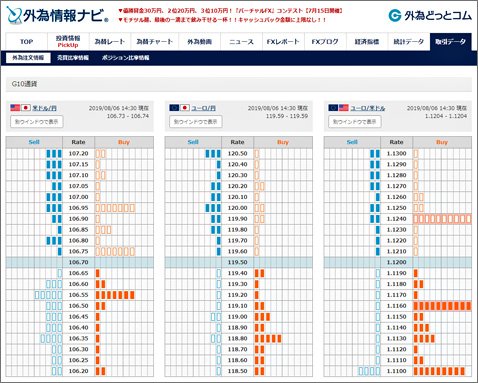The image size is (478, 383).
Task: Click the 107.20 rate cell
Action: [x=78, y=153]
